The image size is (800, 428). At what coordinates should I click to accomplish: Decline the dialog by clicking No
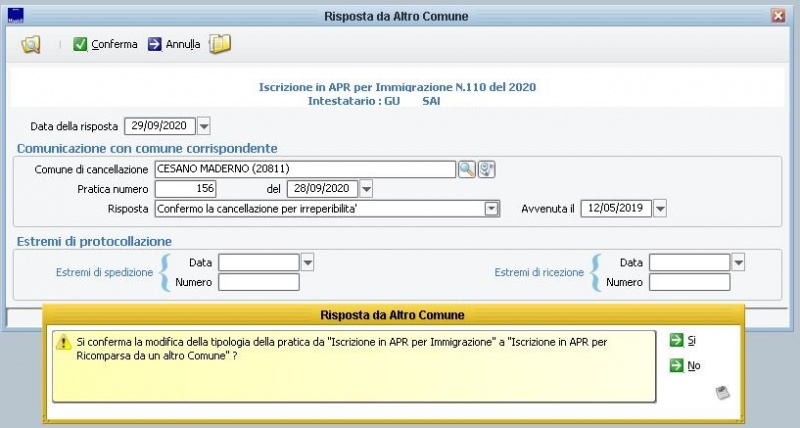click(685, 365)
